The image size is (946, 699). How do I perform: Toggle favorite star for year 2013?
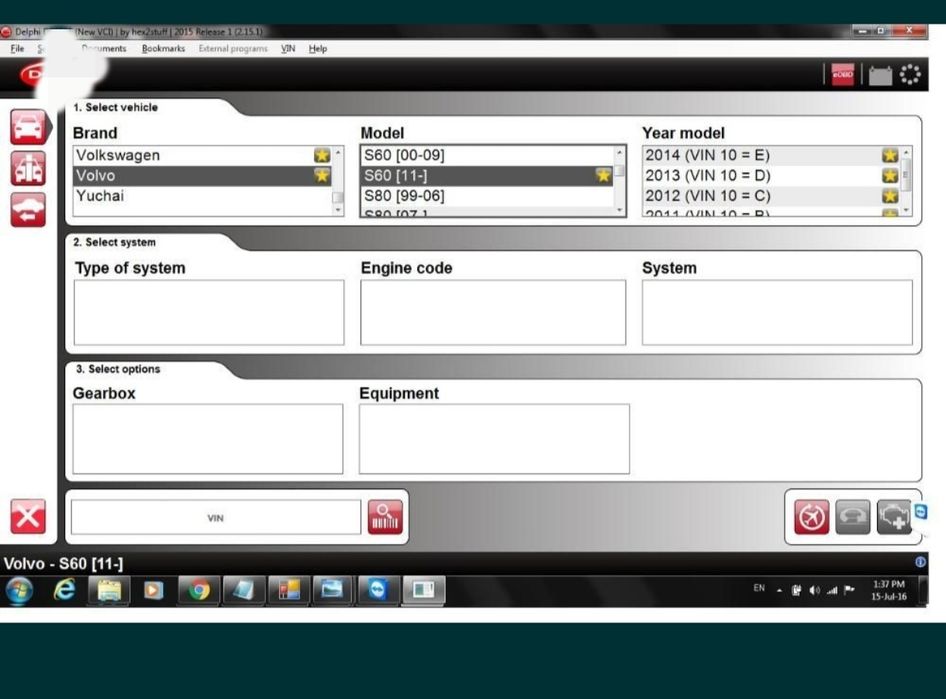(890, 176)
